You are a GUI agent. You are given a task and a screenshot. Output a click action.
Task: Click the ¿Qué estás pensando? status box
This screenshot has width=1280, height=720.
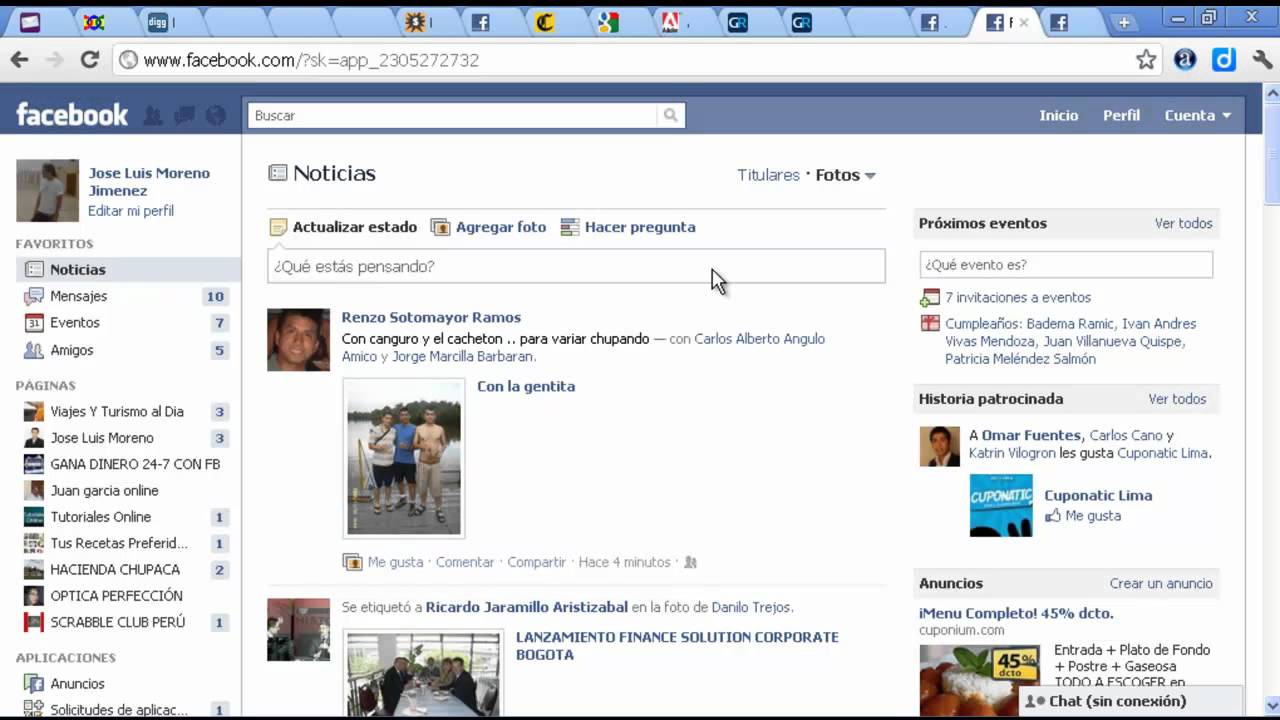coord(576,266)
